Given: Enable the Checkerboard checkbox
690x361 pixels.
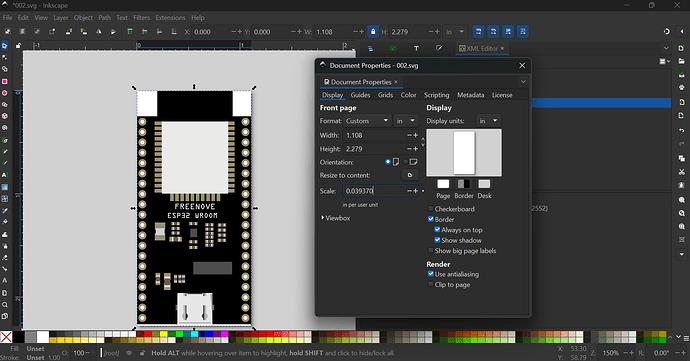Looking at the screenshot, I should click(431, 209).
